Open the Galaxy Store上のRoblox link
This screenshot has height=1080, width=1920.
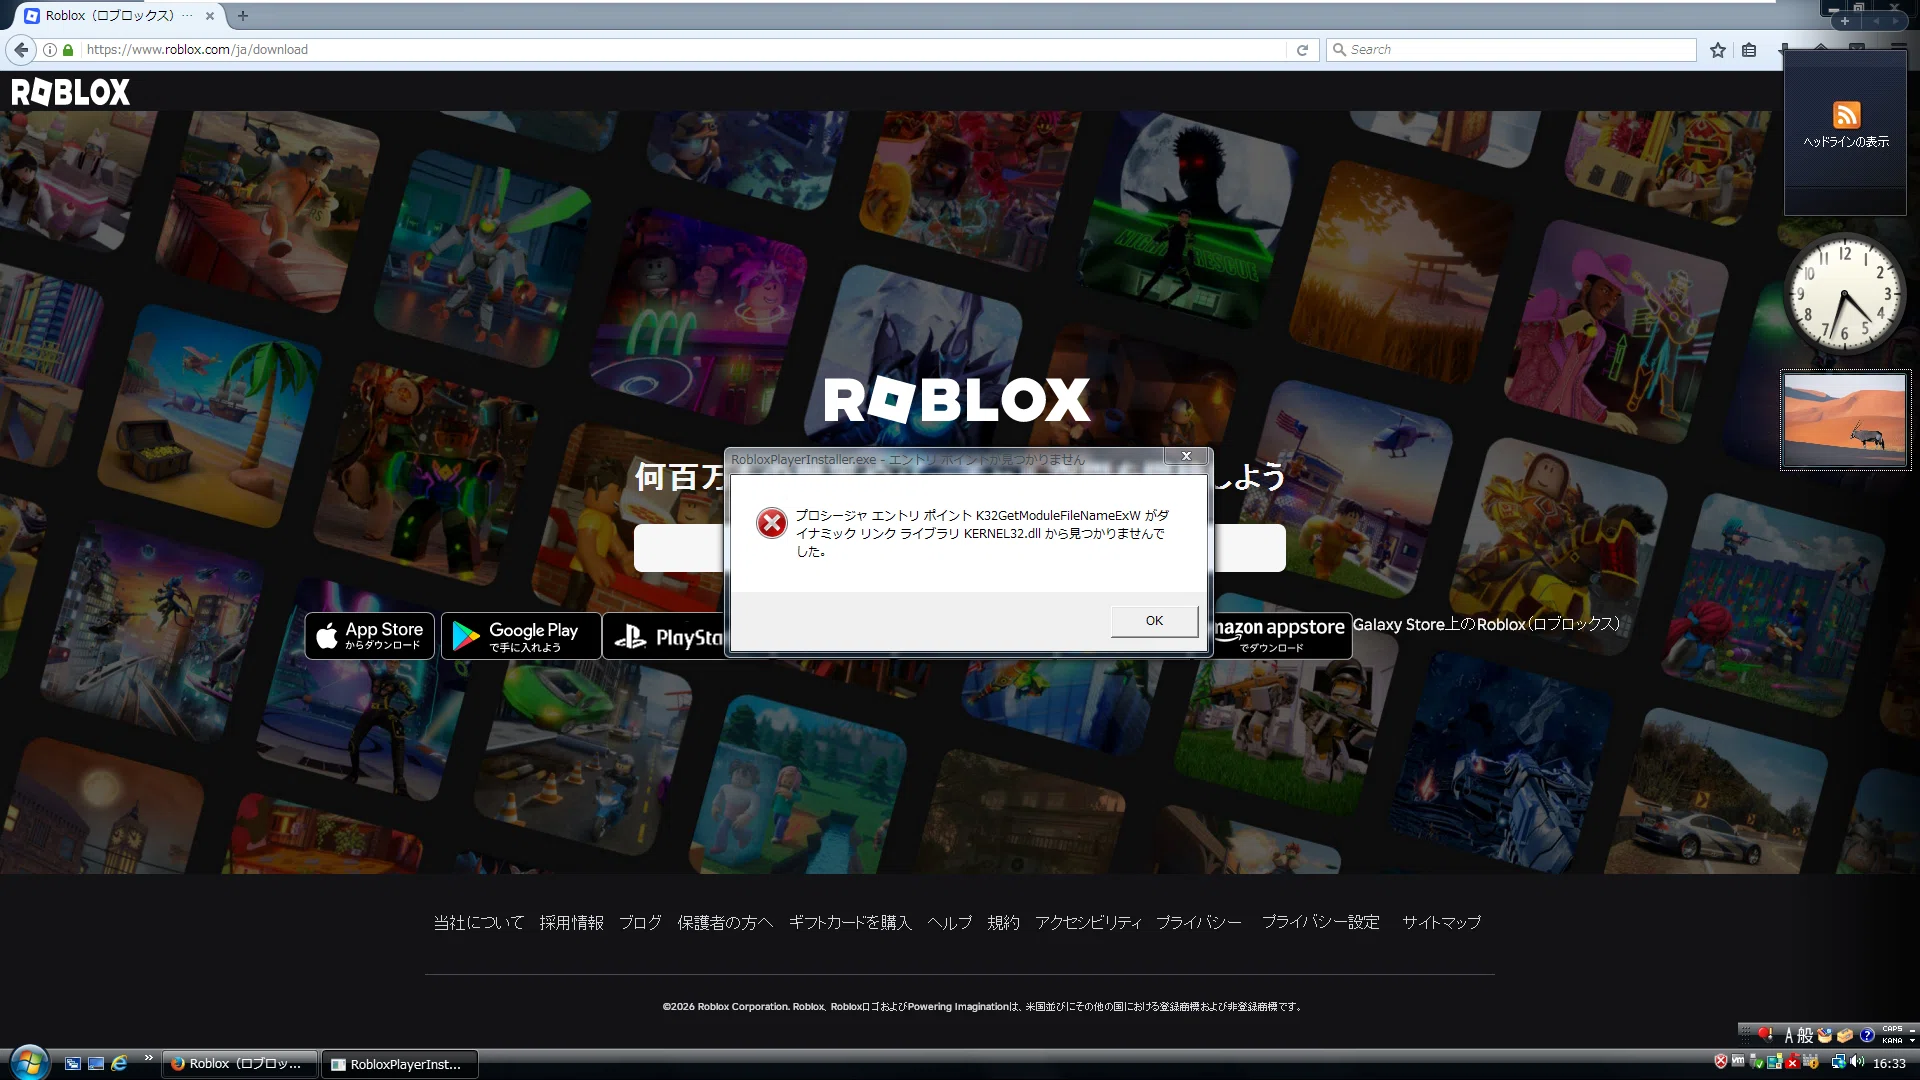(x=1486, y=624)
